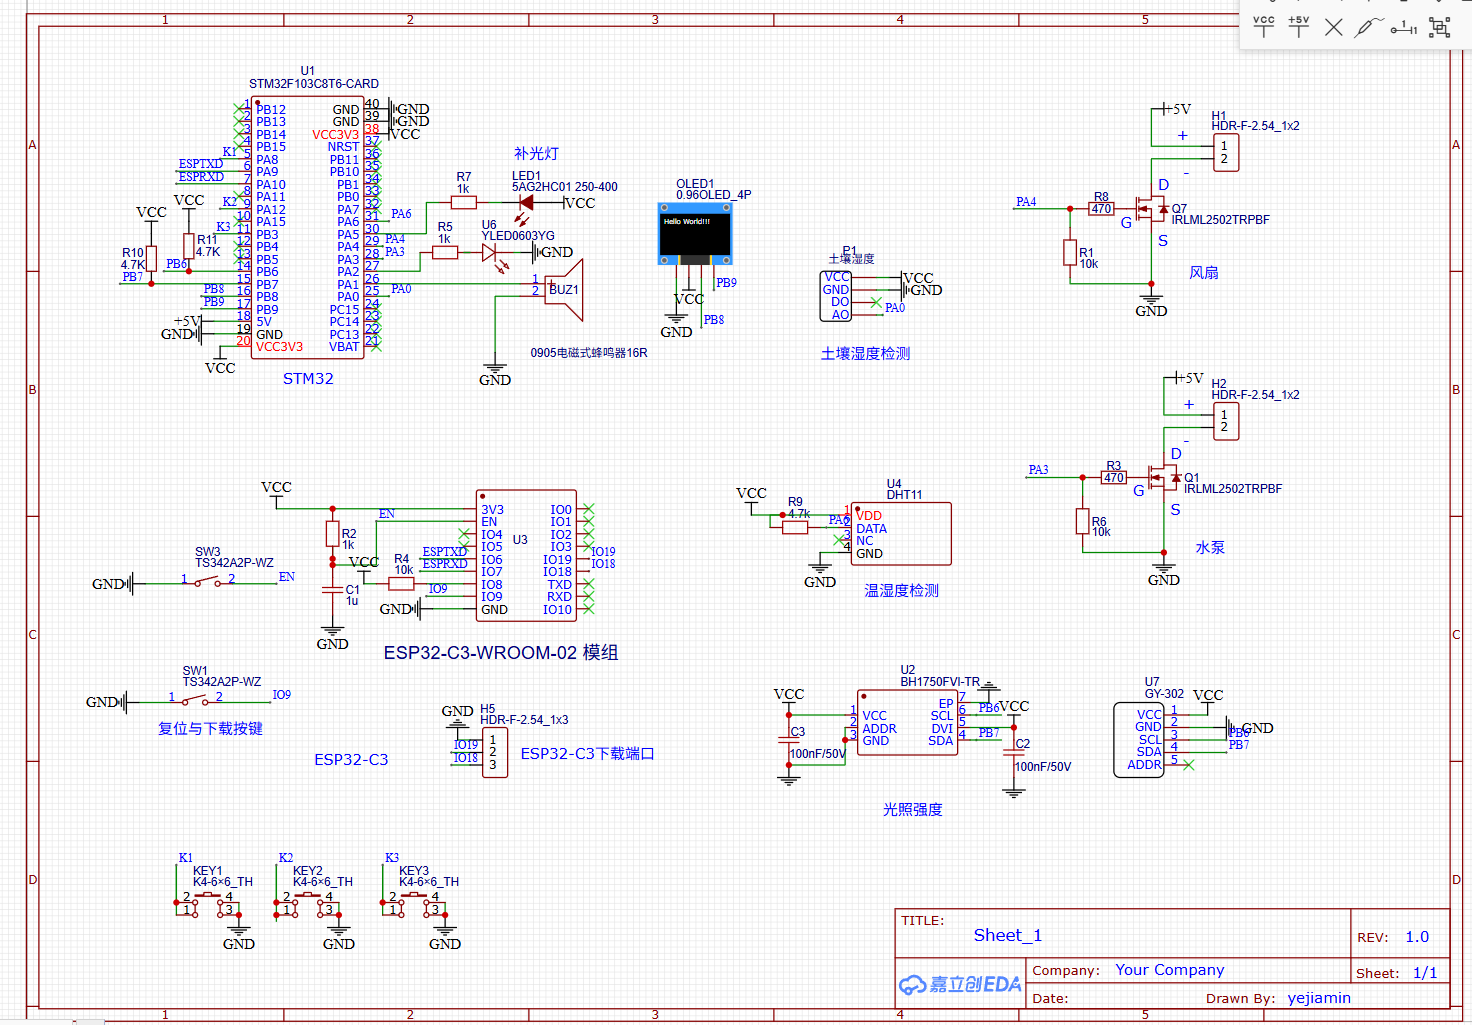Select the STM32F103C8T6-CARD part name
Screen dimensions: 1472x1025
coord(314,84)
